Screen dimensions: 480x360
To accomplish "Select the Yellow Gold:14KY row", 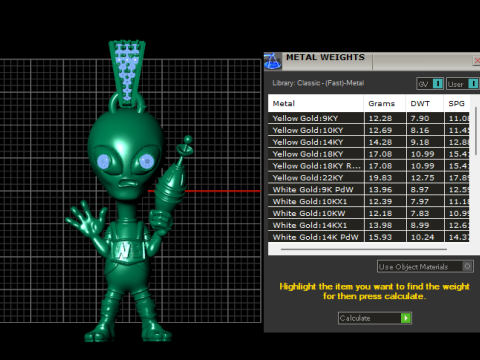I will [x=369, y=142].
